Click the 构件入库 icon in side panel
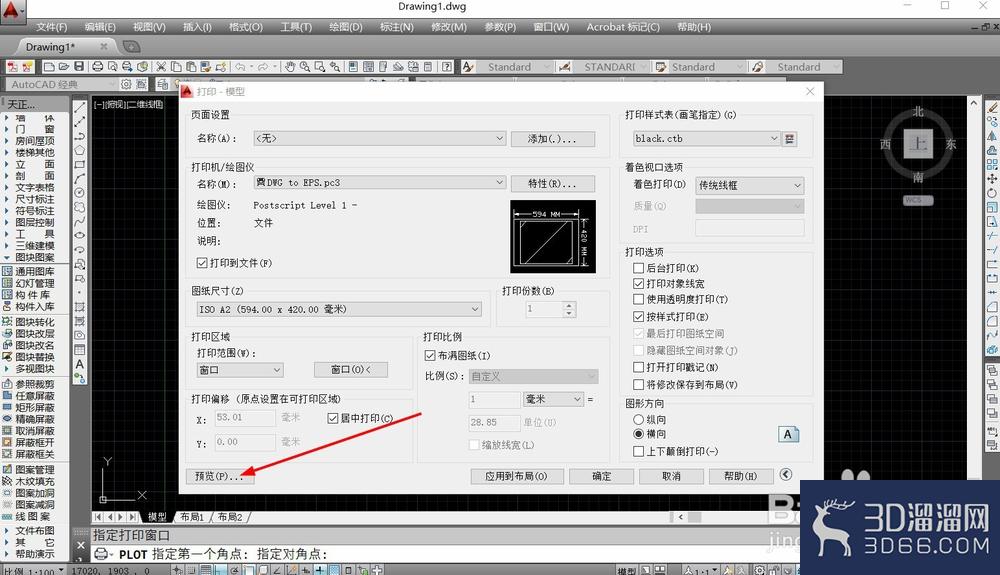 pyautogui.click(x=8, y=306)
